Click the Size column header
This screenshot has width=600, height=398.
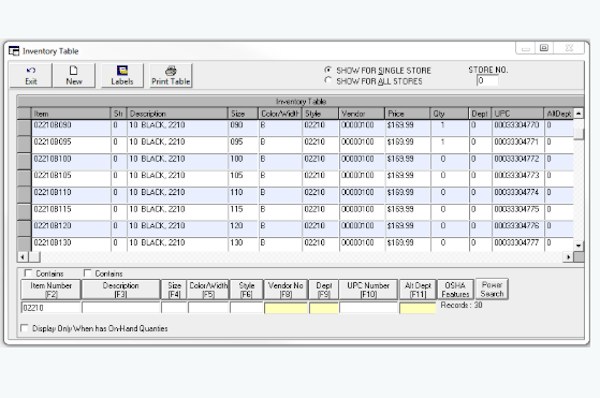243,114
